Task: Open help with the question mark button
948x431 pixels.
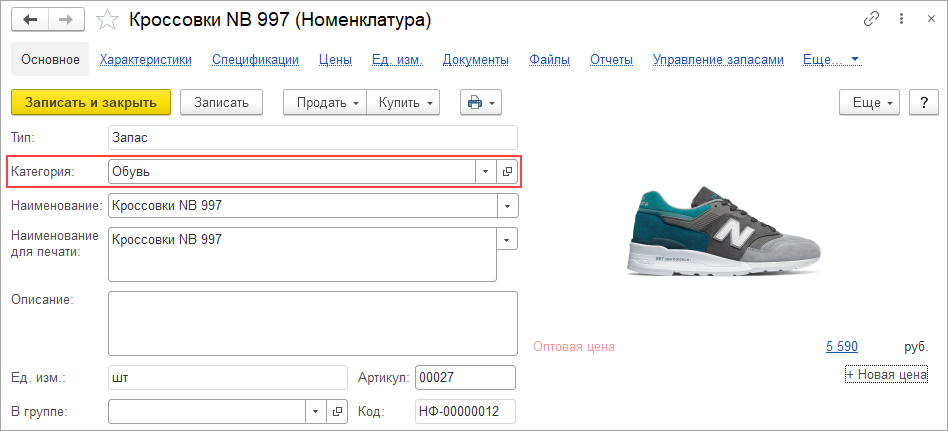Action: 924,102
